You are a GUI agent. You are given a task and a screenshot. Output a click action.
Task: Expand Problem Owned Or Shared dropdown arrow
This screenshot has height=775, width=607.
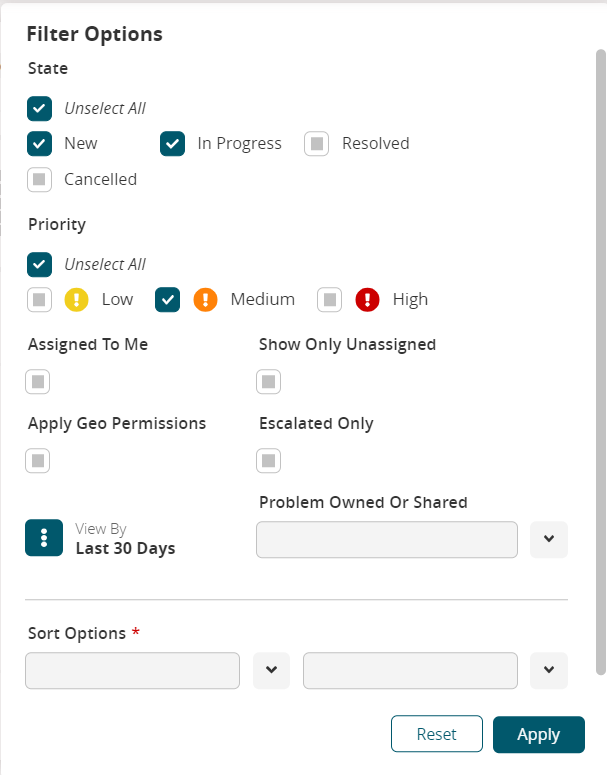[x=549, y=539]
